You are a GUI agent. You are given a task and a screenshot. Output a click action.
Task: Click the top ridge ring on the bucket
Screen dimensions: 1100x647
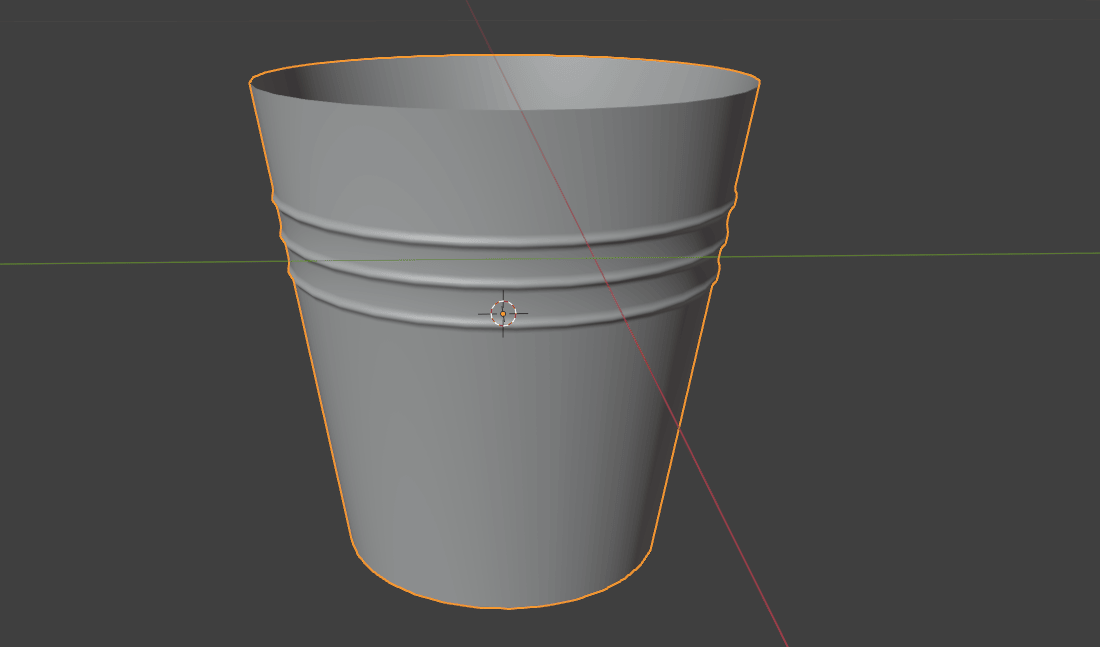pos(500,237)
